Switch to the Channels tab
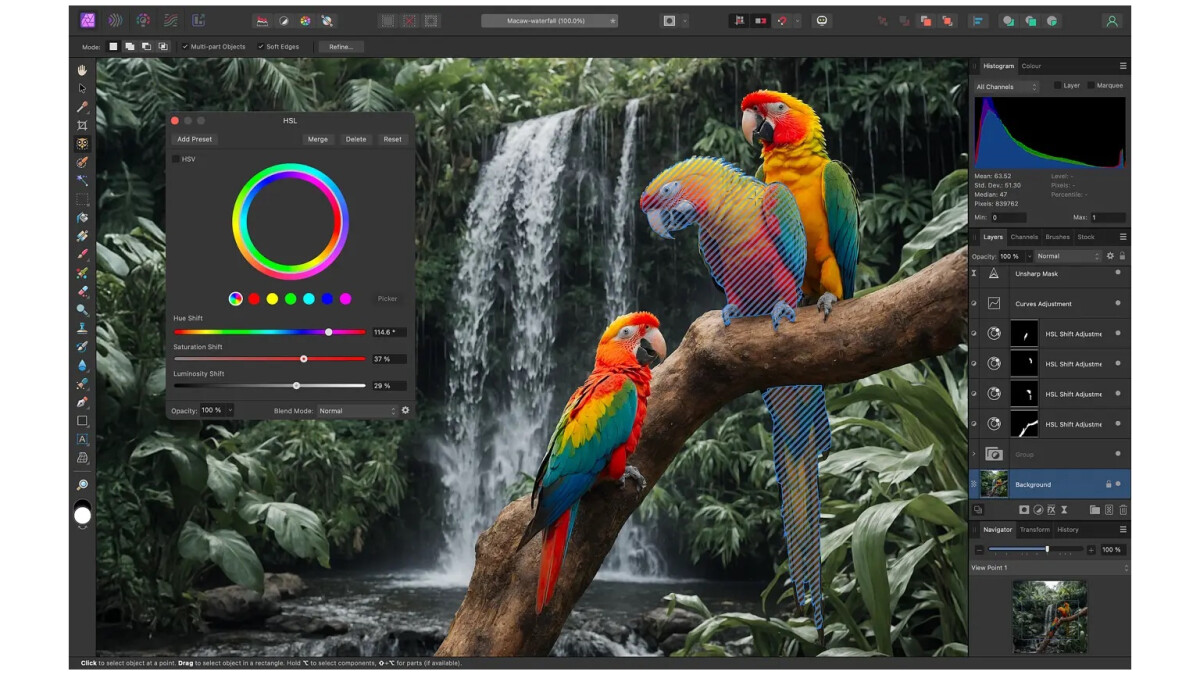The image size is (1200, 675). point(1024,237)
